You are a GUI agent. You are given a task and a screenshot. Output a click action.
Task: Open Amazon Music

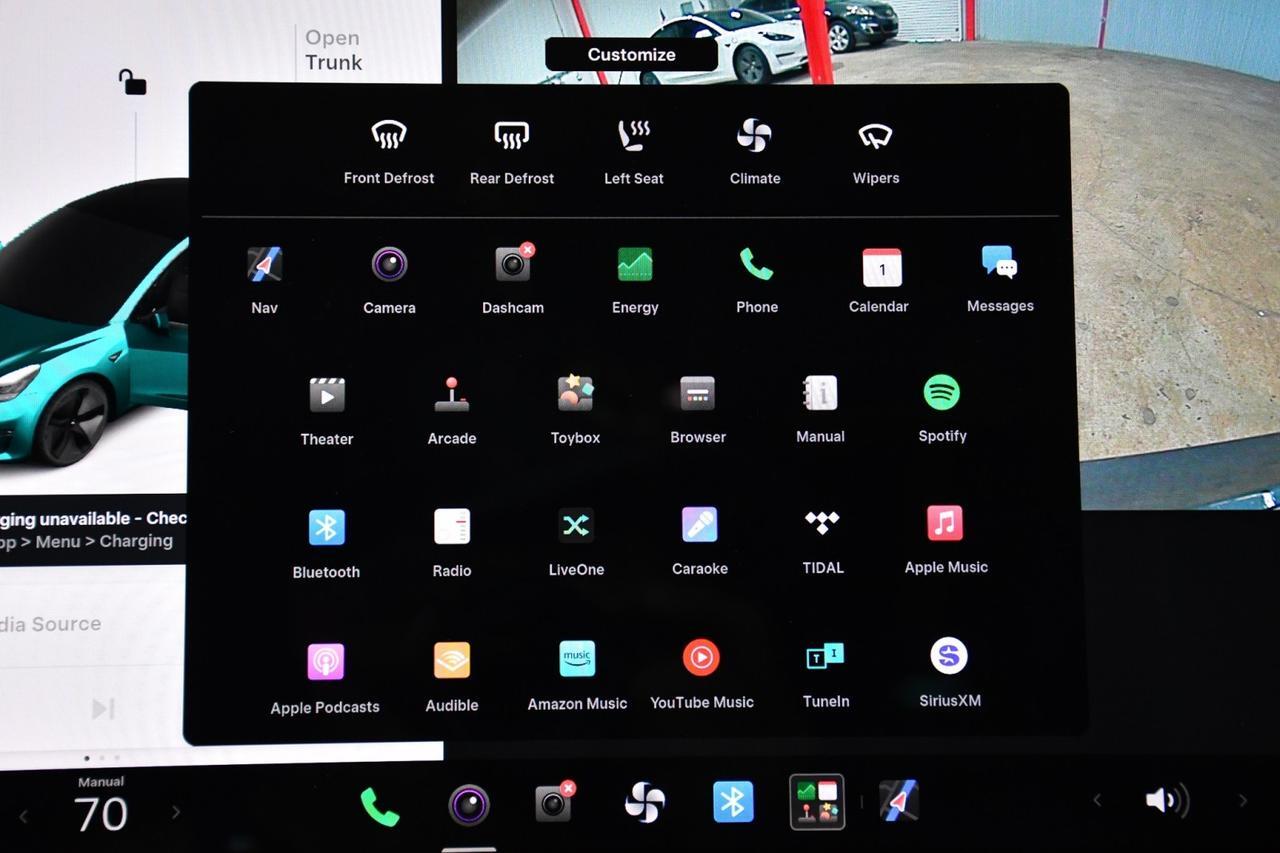pos(577,677)
